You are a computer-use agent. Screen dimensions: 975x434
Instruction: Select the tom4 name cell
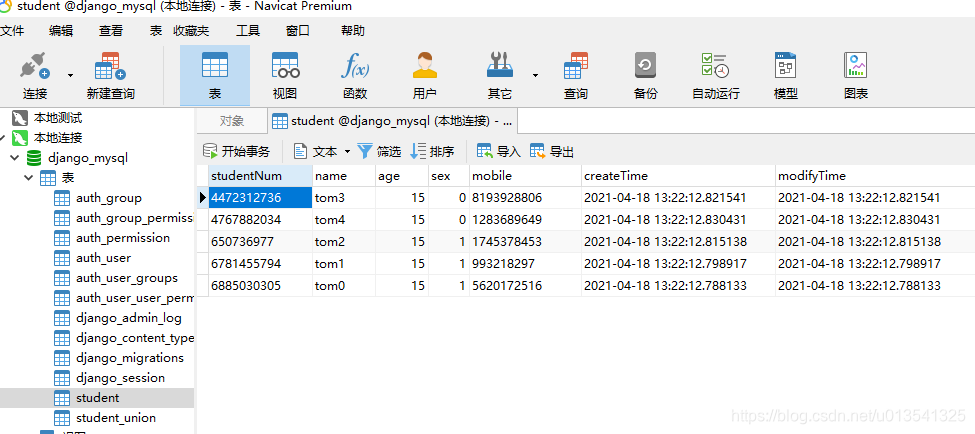[x=344, y=219]
